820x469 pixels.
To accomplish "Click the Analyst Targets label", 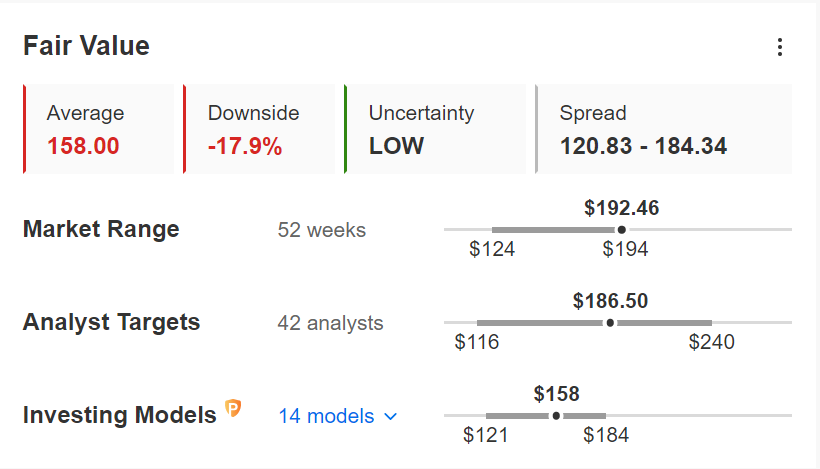I will [x=111, y=322].
